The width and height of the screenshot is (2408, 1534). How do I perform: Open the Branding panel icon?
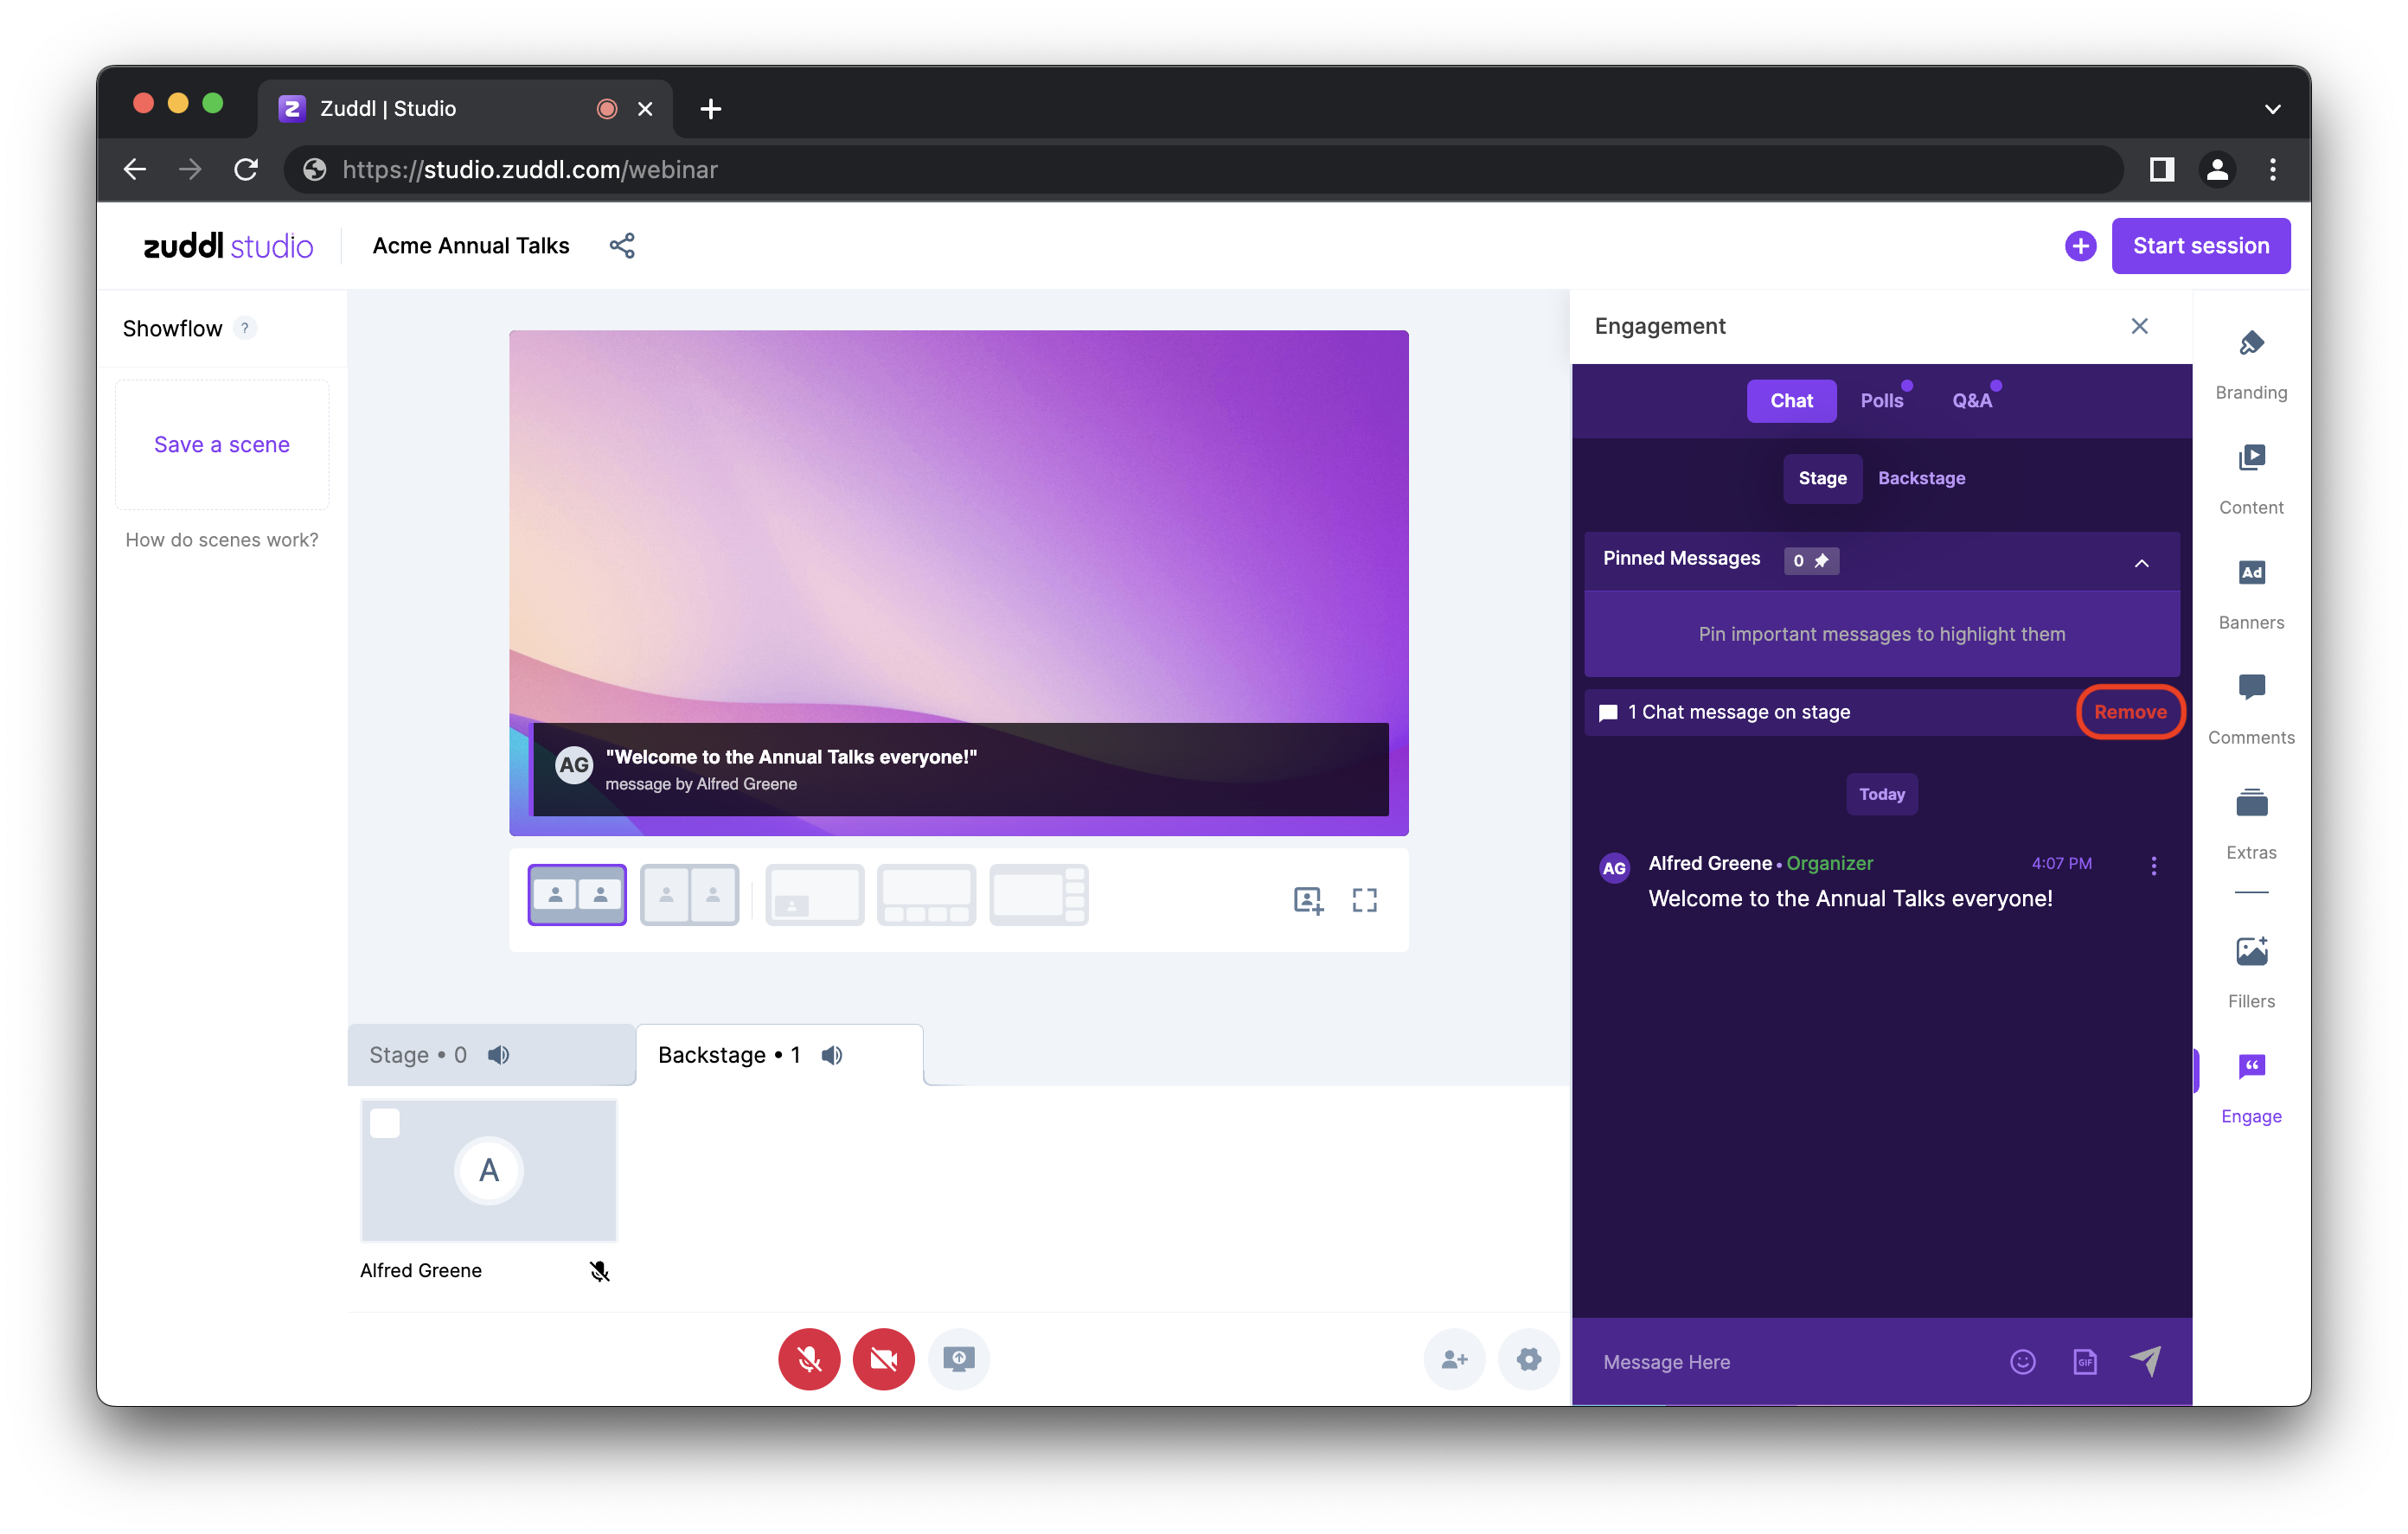pyautogui.click(x=2250, y=345)
